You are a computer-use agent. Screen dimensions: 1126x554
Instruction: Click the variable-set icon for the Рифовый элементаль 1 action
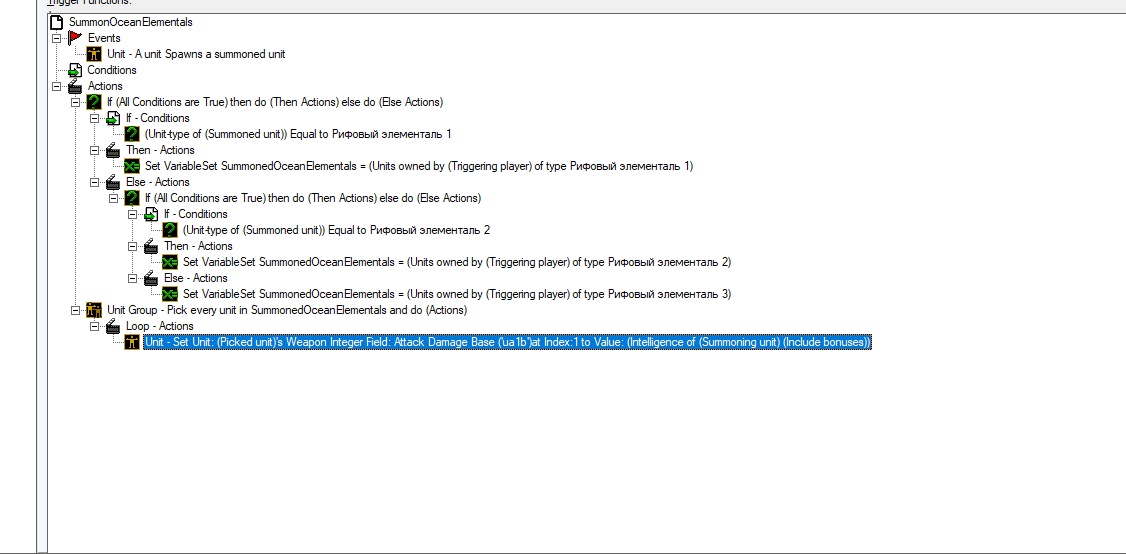(x=132, y=166)
